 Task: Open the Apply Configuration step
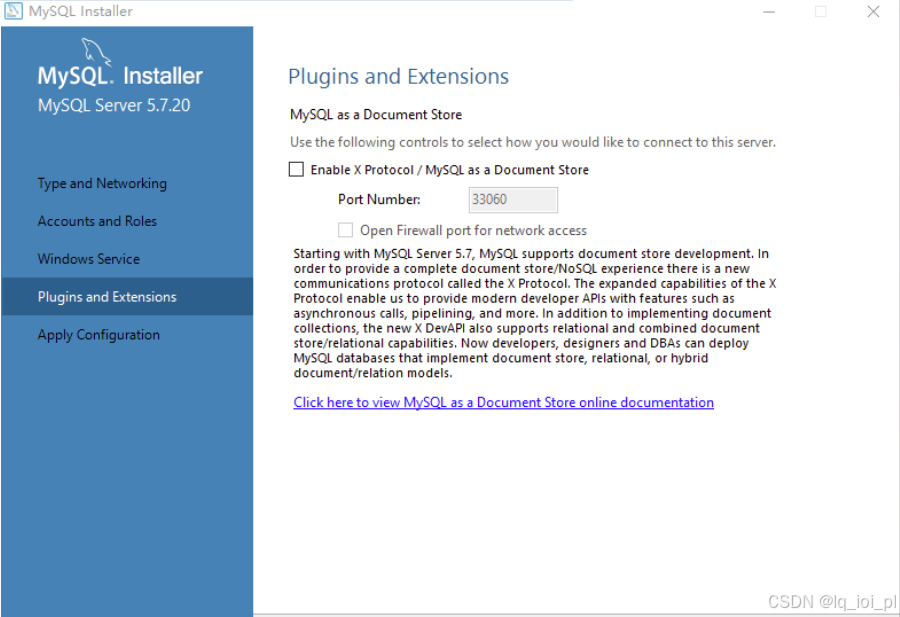point(99,335)
